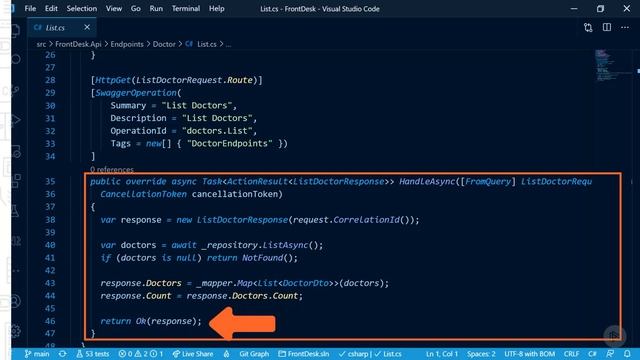The height and width of the screenshot is (360, 640).
Task: Start a Live Share session
Action: pos(193,354)
